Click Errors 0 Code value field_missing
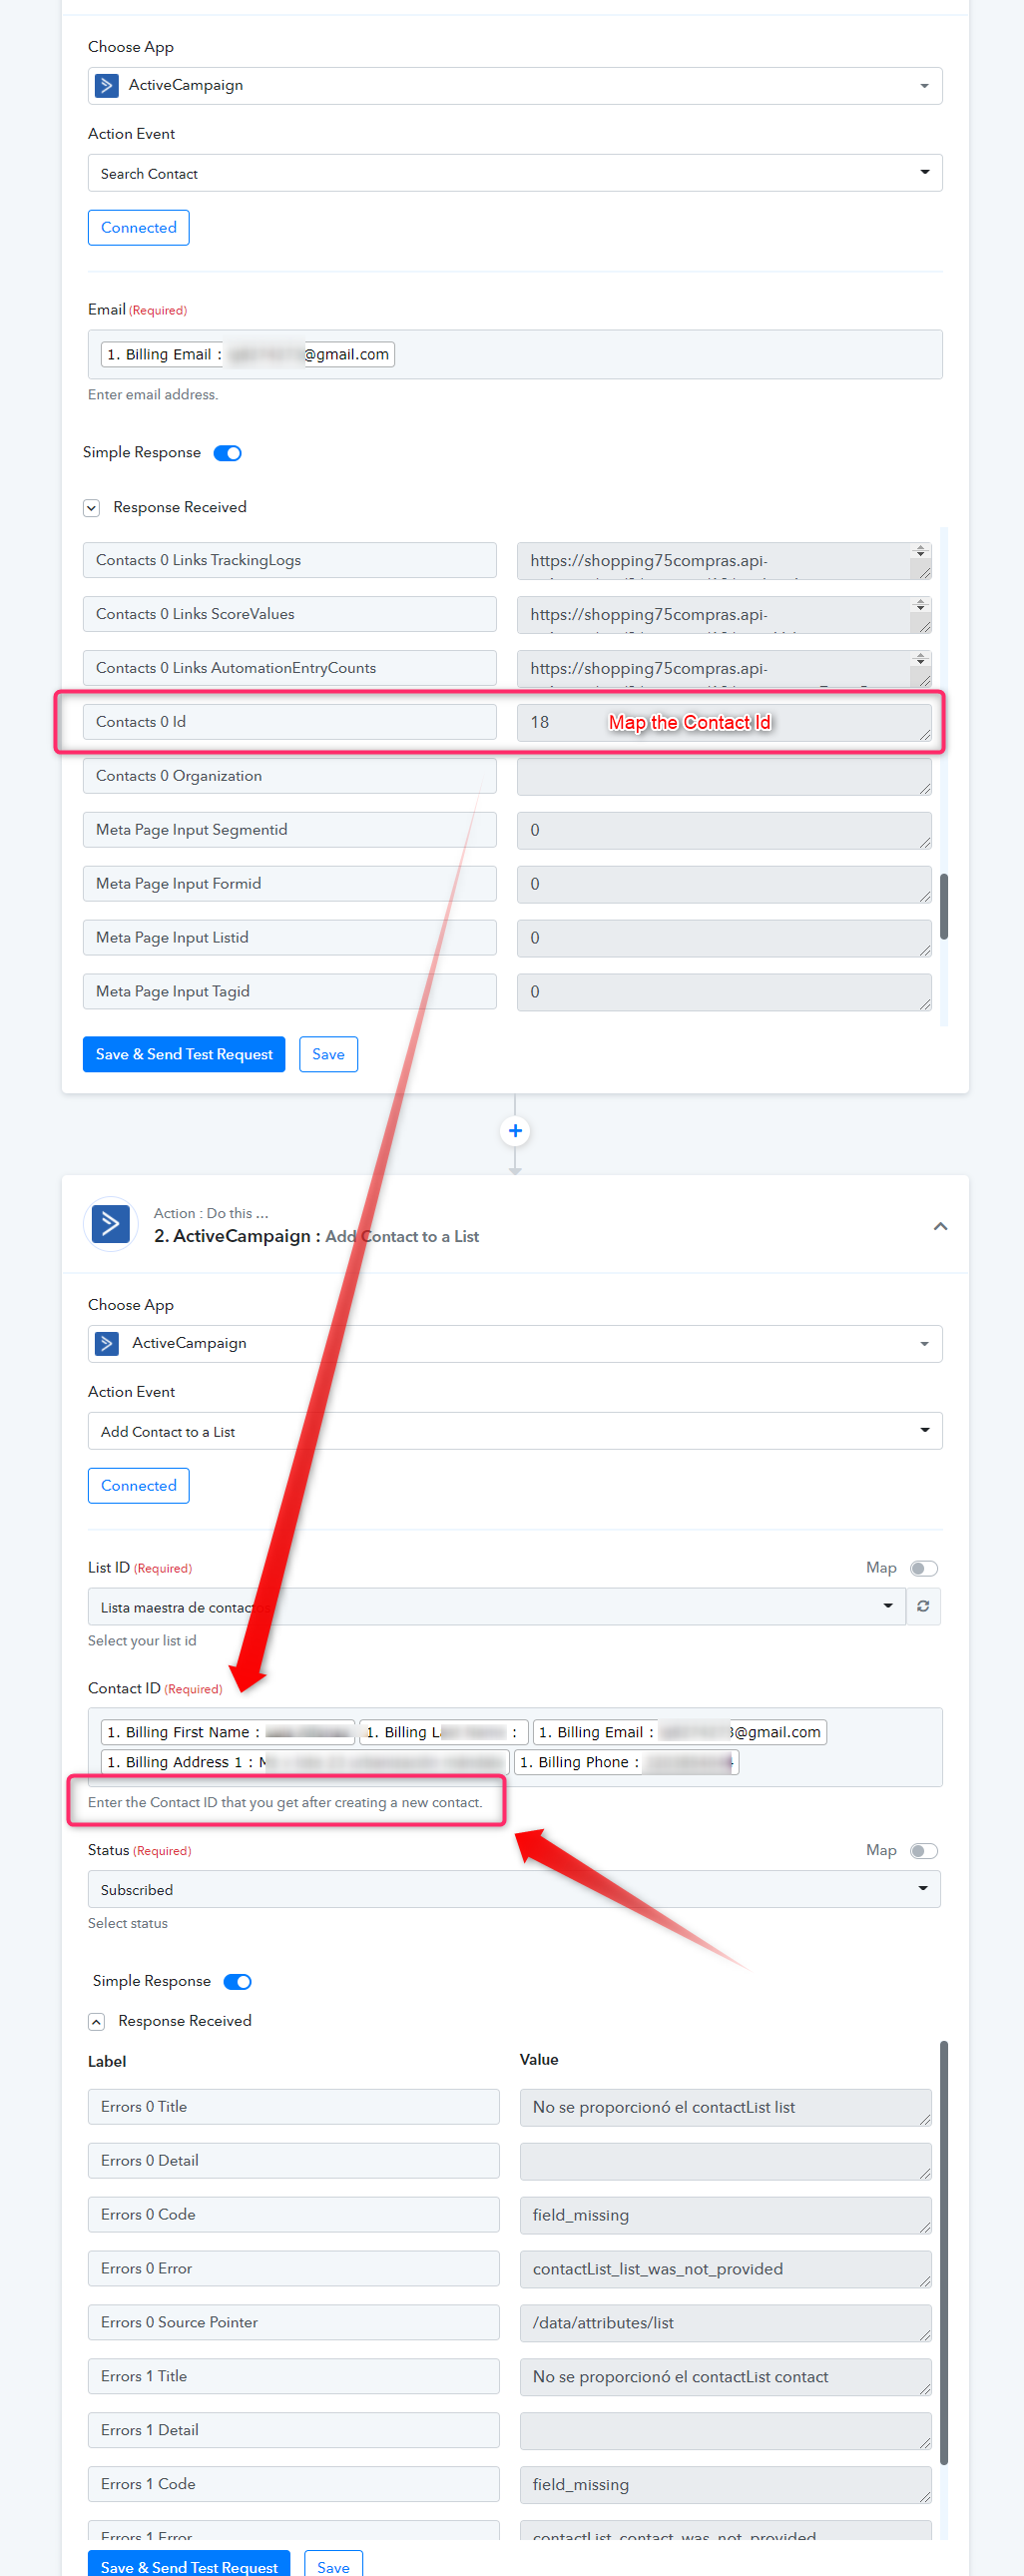1024x2576 pixels. (726, 2215)
